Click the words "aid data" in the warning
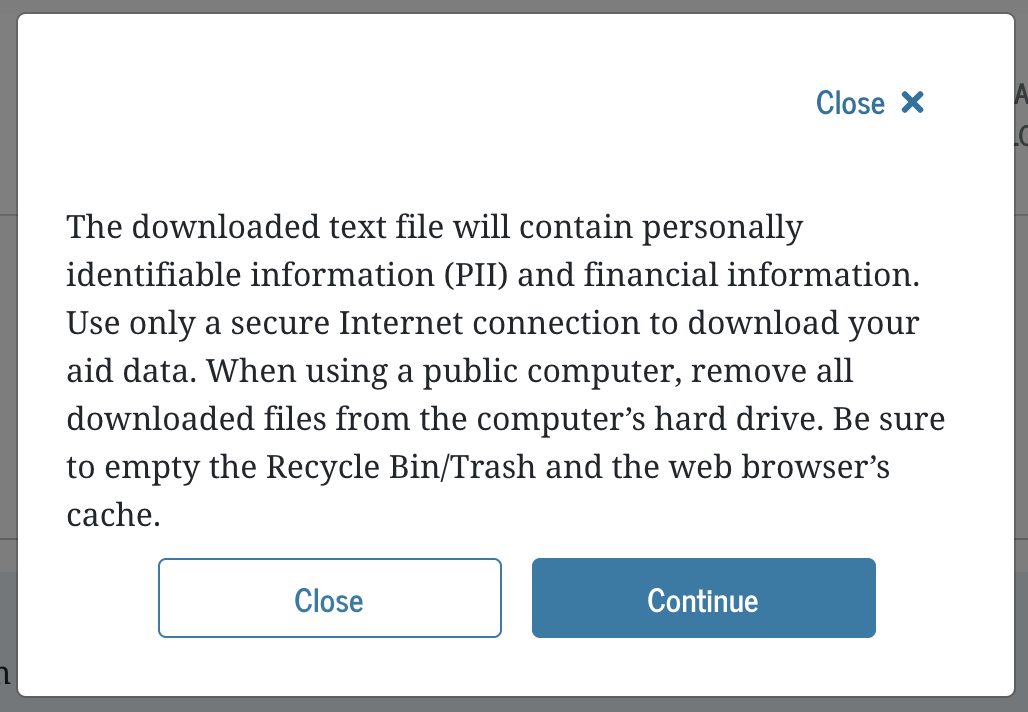The height and width of the screenshot is (712, 1028). tap(131, 372)
